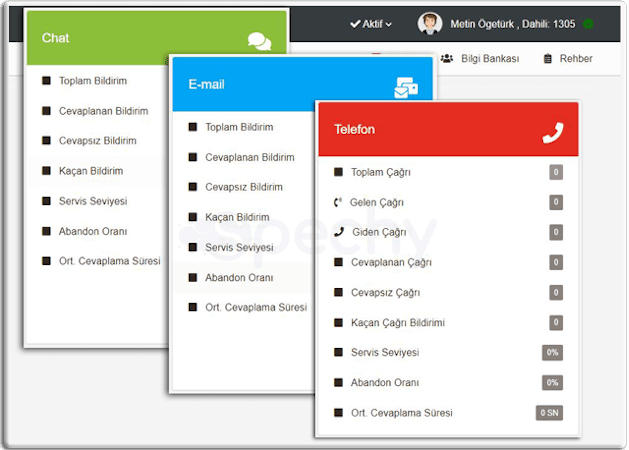Viewport: 629px width, 450px height.
Task: Click the Giden Çağrı count badge
Action: point(556,232)
